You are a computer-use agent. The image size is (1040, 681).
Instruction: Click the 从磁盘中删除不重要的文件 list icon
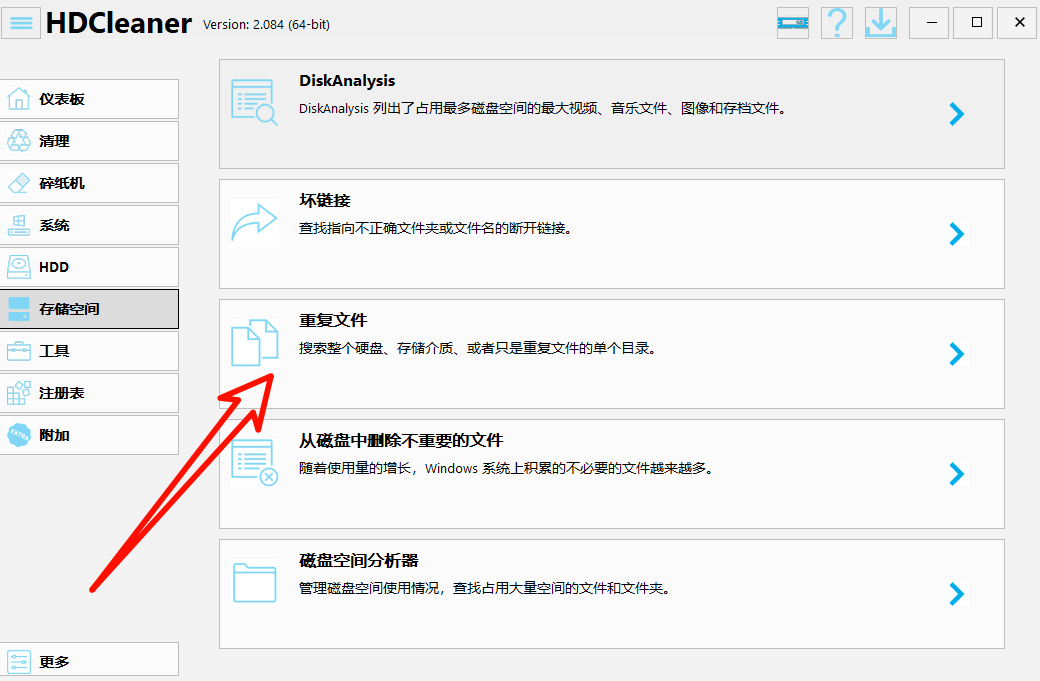[254, 462]
